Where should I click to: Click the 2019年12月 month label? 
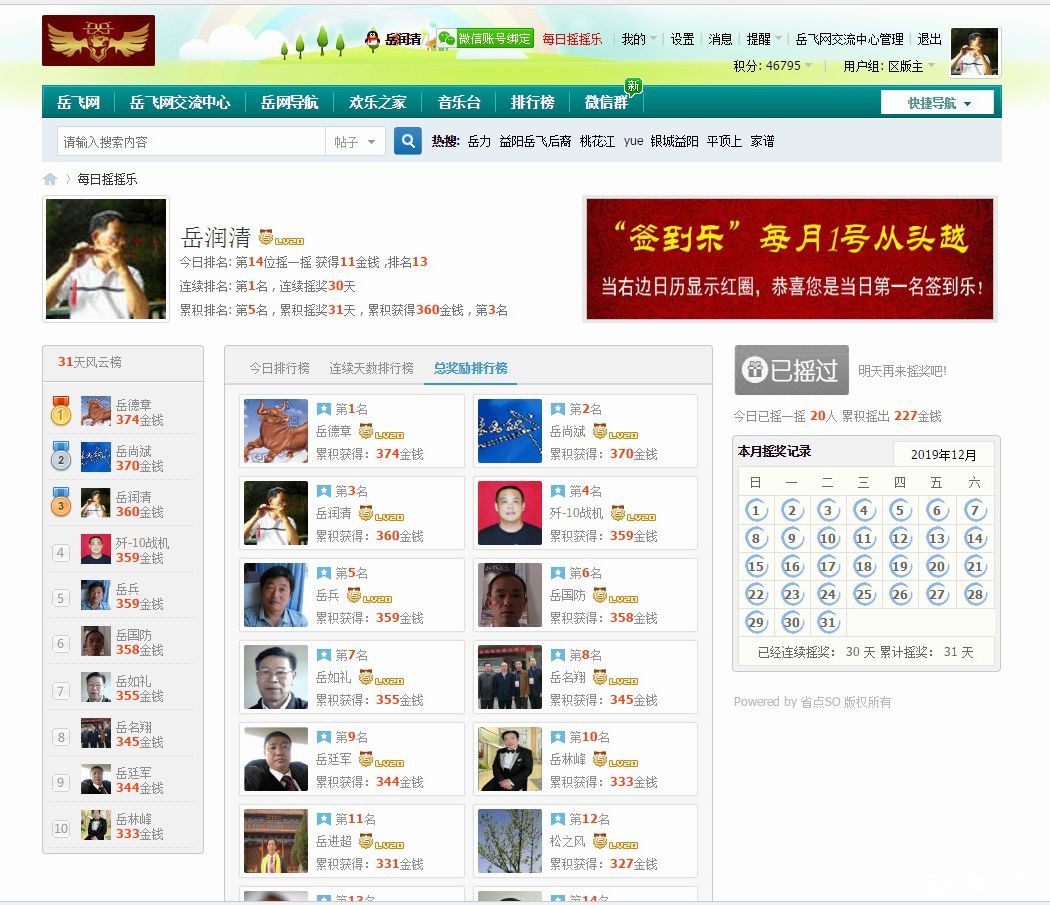pyautogui.click(x=944, y=454)
